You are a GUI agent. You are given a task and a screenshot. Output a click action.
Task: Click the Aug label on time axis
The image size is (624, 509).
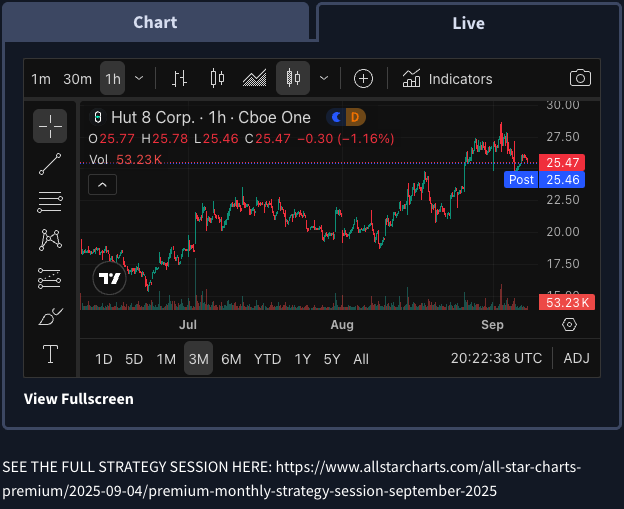(x=342, y=325)
